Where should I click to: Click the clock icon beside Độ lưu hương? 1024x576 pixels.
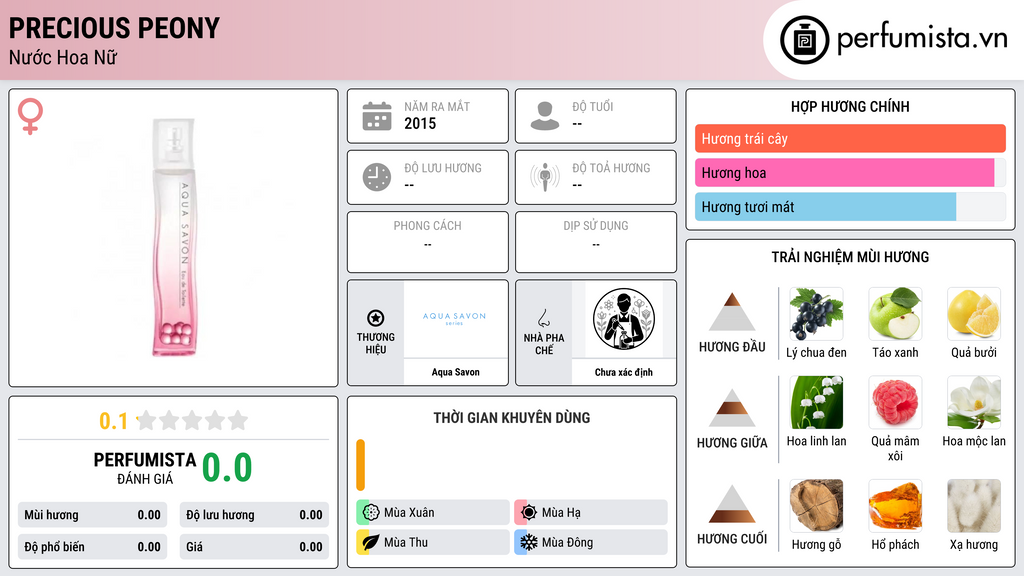[377, 177]
